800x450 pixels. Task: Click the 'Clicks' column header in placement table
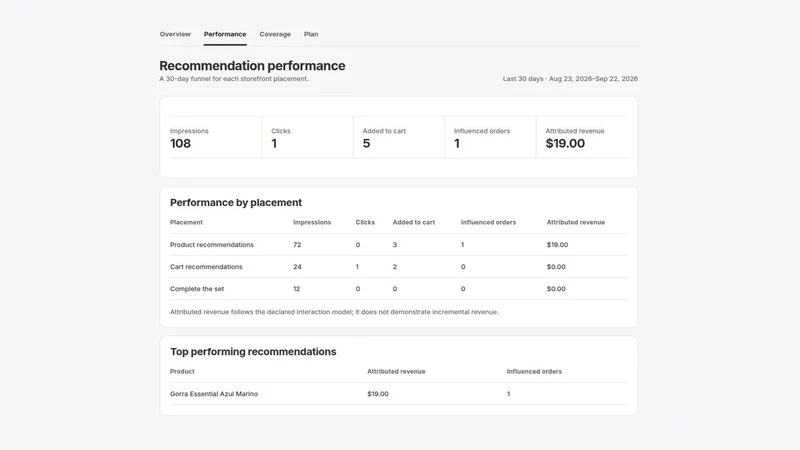tap(365, 222)
